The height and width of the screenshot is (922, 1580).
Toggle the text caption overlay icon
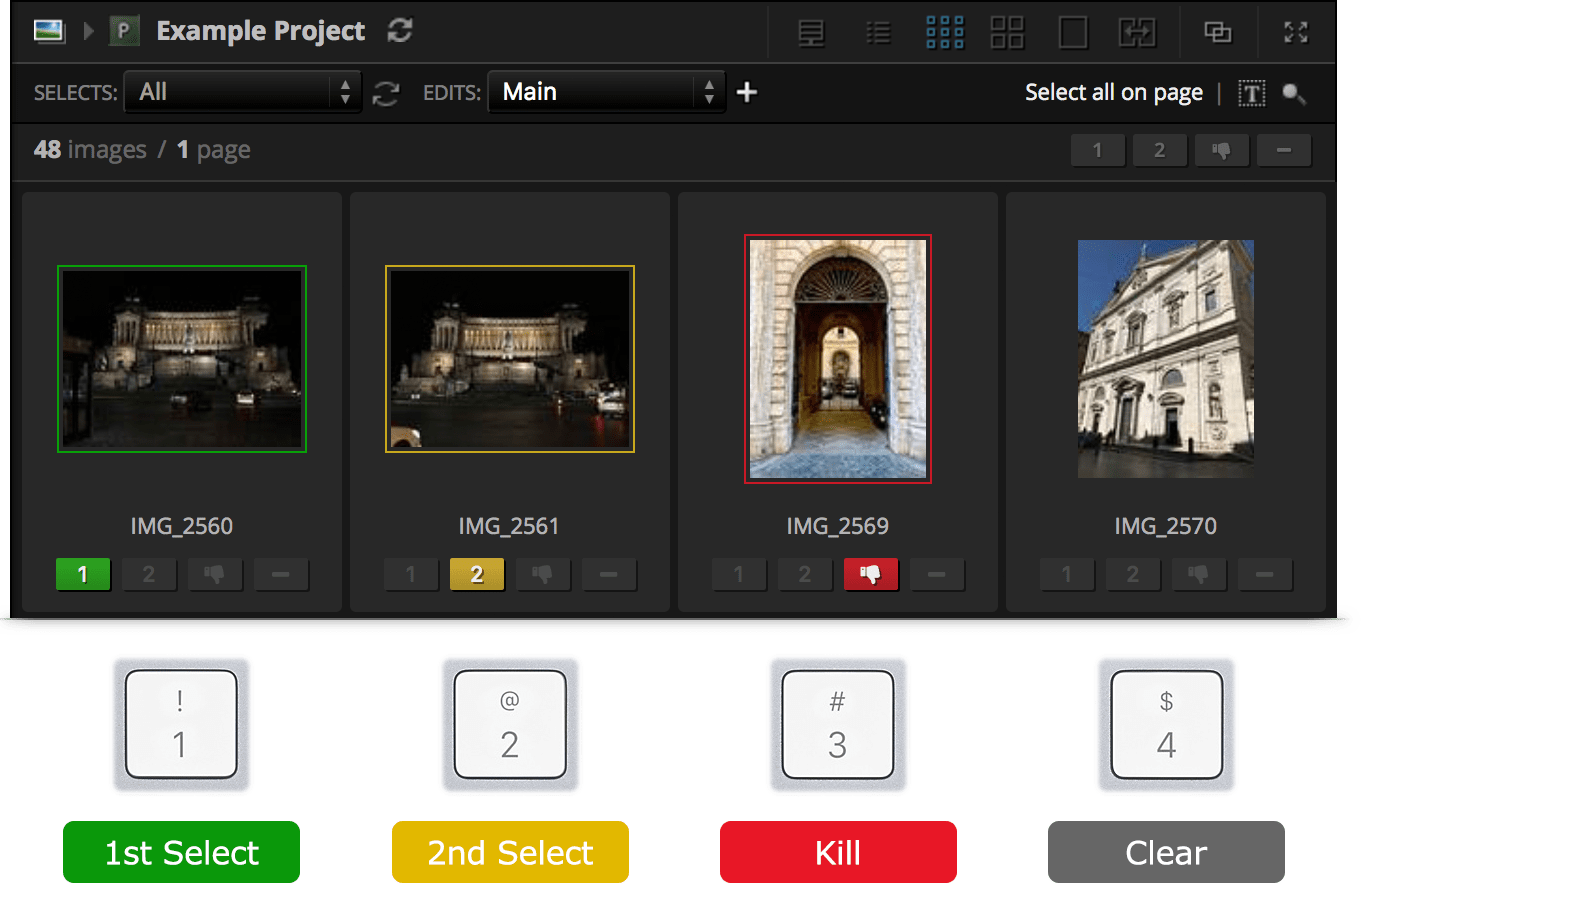click(x=1252, y=93)
